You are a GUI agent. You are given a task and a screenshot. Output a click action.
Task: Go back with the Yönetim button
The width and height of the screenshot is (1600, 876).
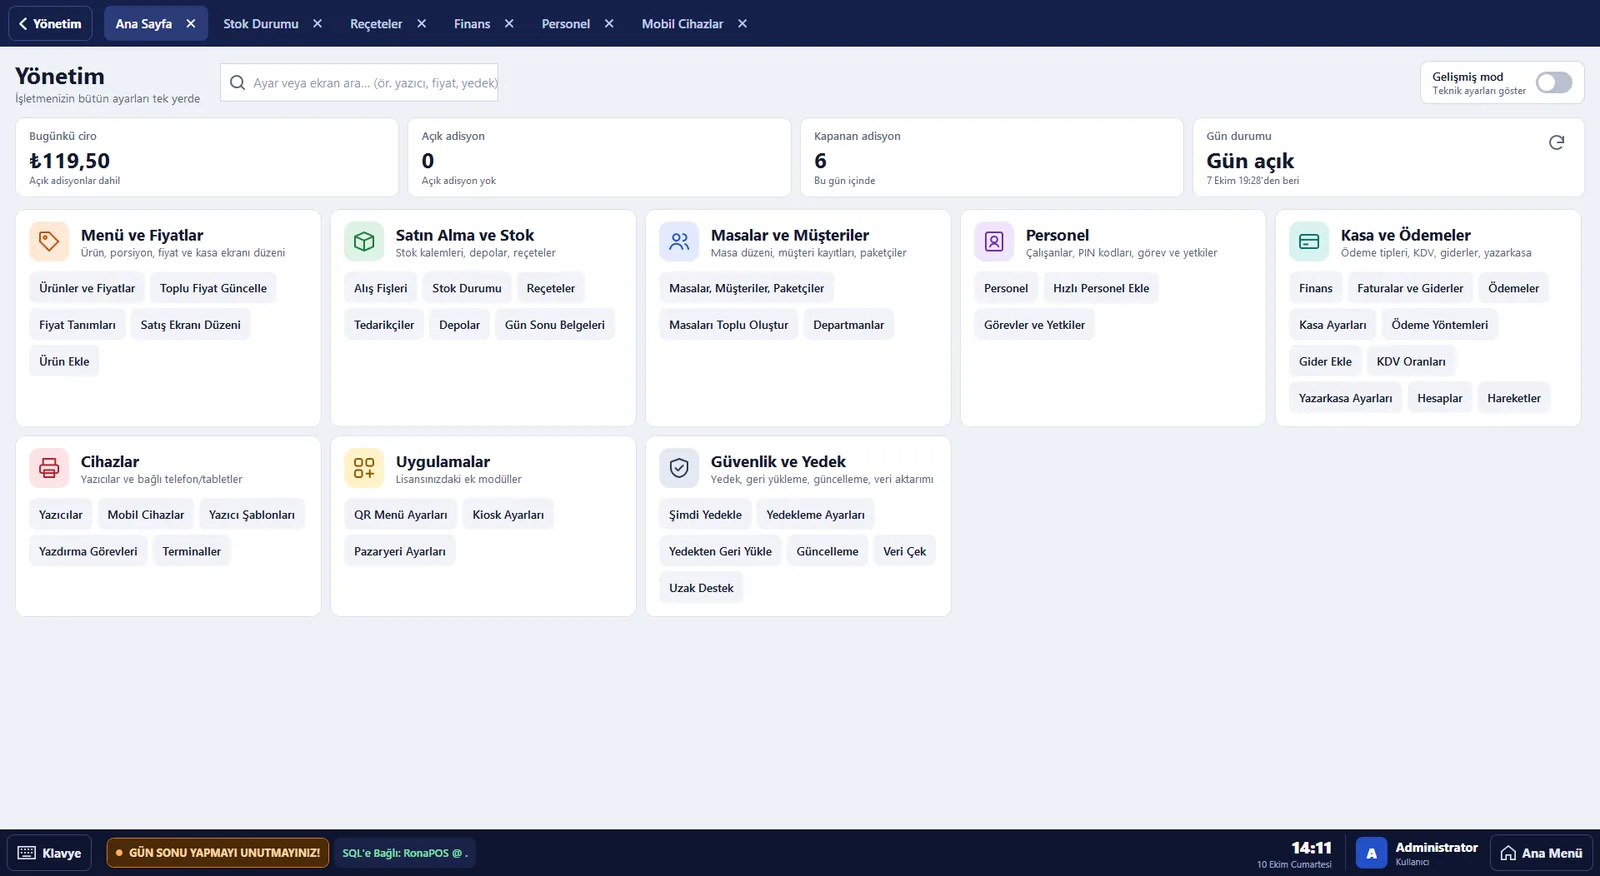pyautogui.click(x=50, y=24)
